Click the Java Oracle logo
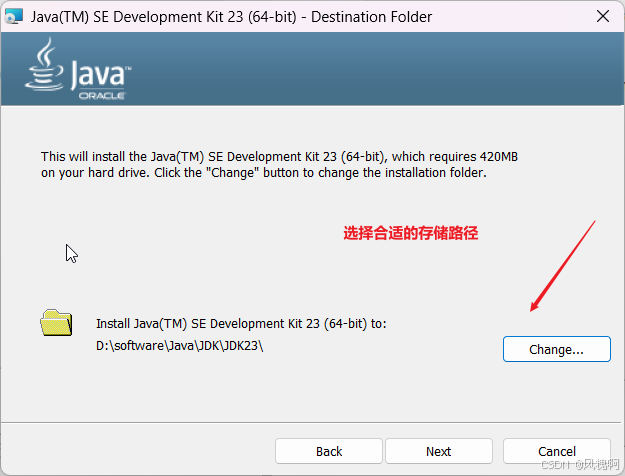This screenshot has height=476, width=625. [78, 69]
